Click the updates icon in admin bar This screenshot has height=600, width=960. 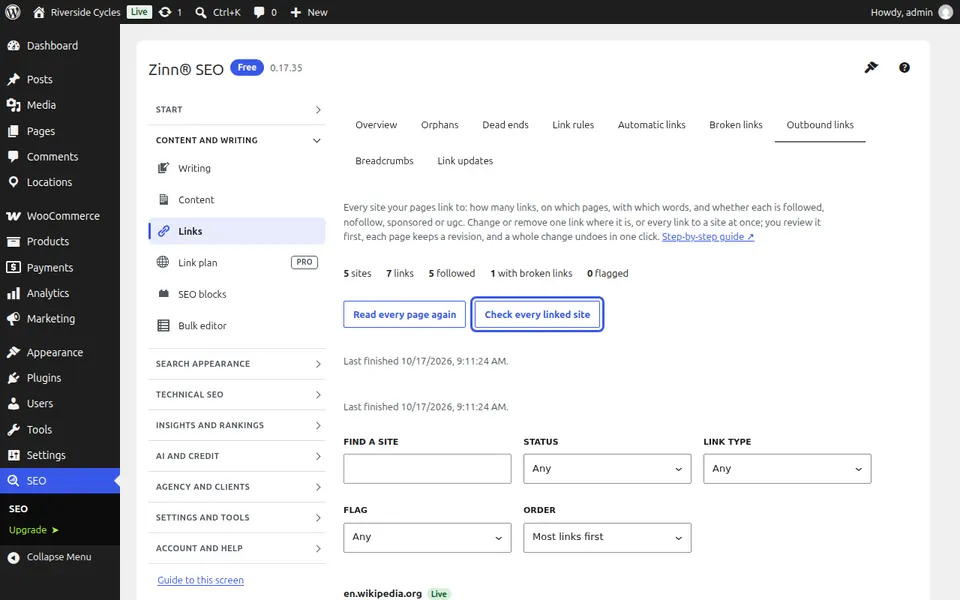pos(165,12)
